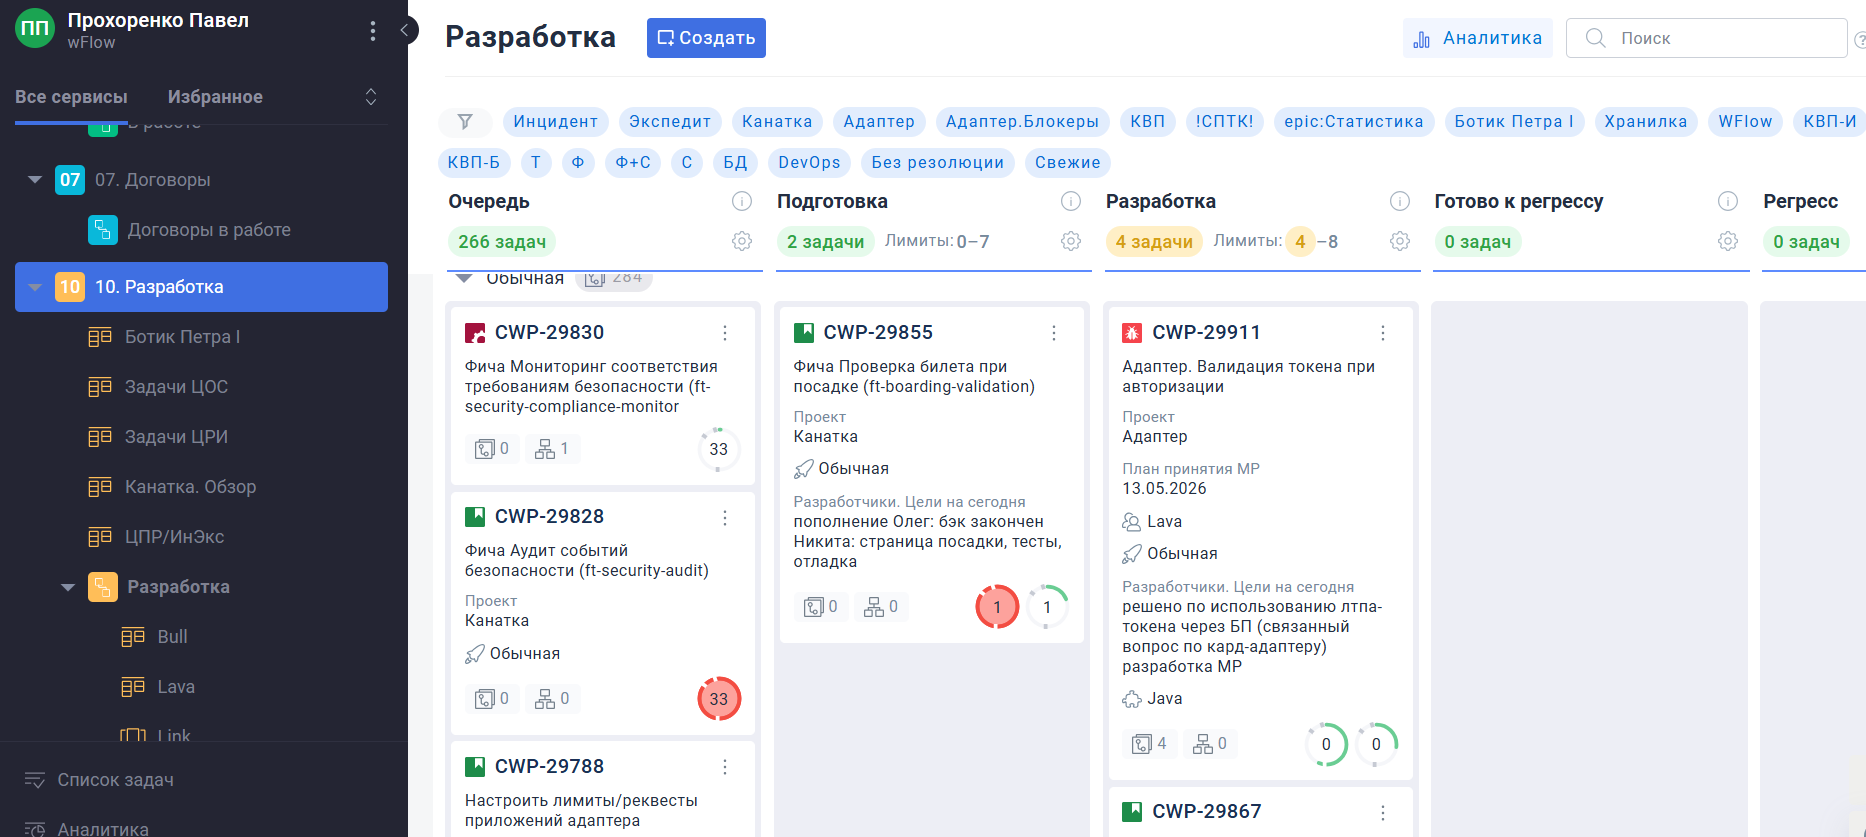Click the red 1 progress circle on CWP-29855

pos(997,607)
